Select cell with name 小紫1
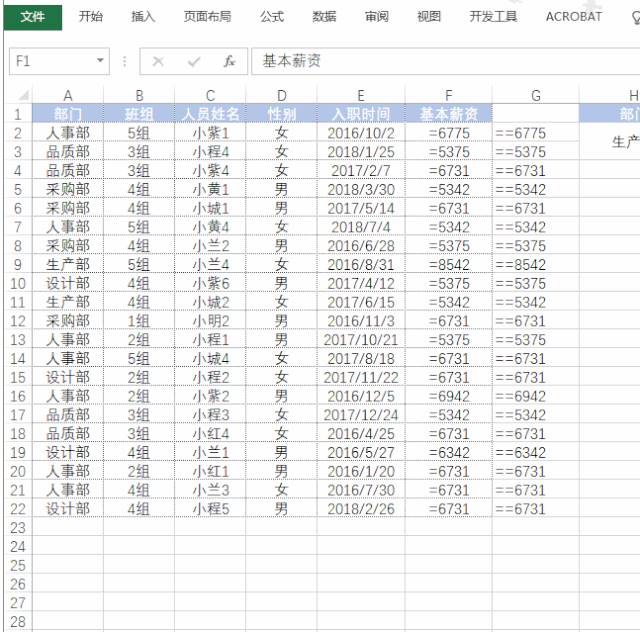Screen dimensions: 640x632 (x=210, y=133)
